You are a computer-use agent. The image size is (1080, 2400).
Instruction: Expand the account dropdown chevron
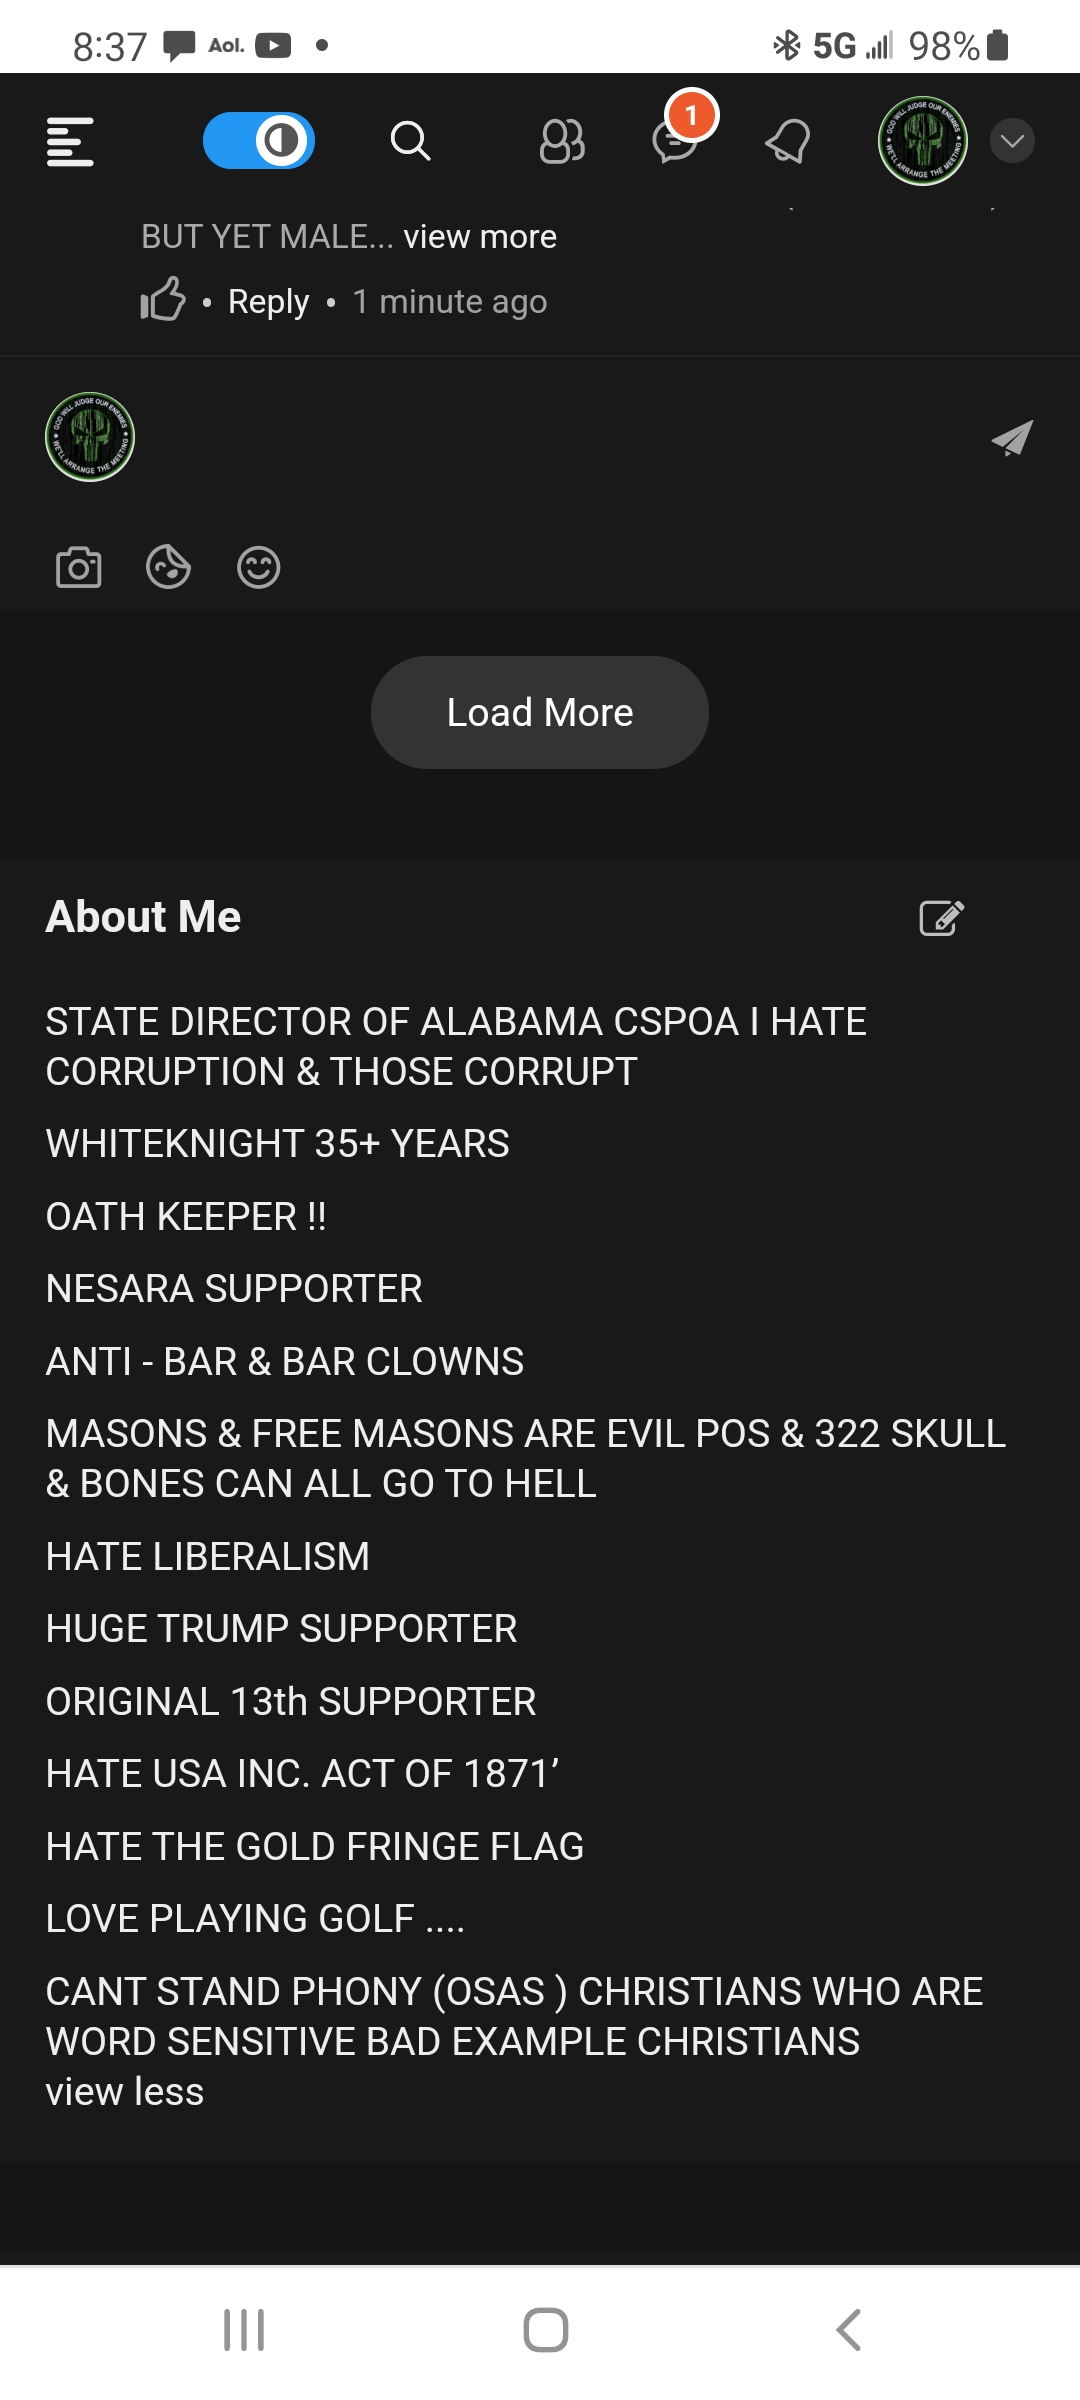tap(1012, 141)
